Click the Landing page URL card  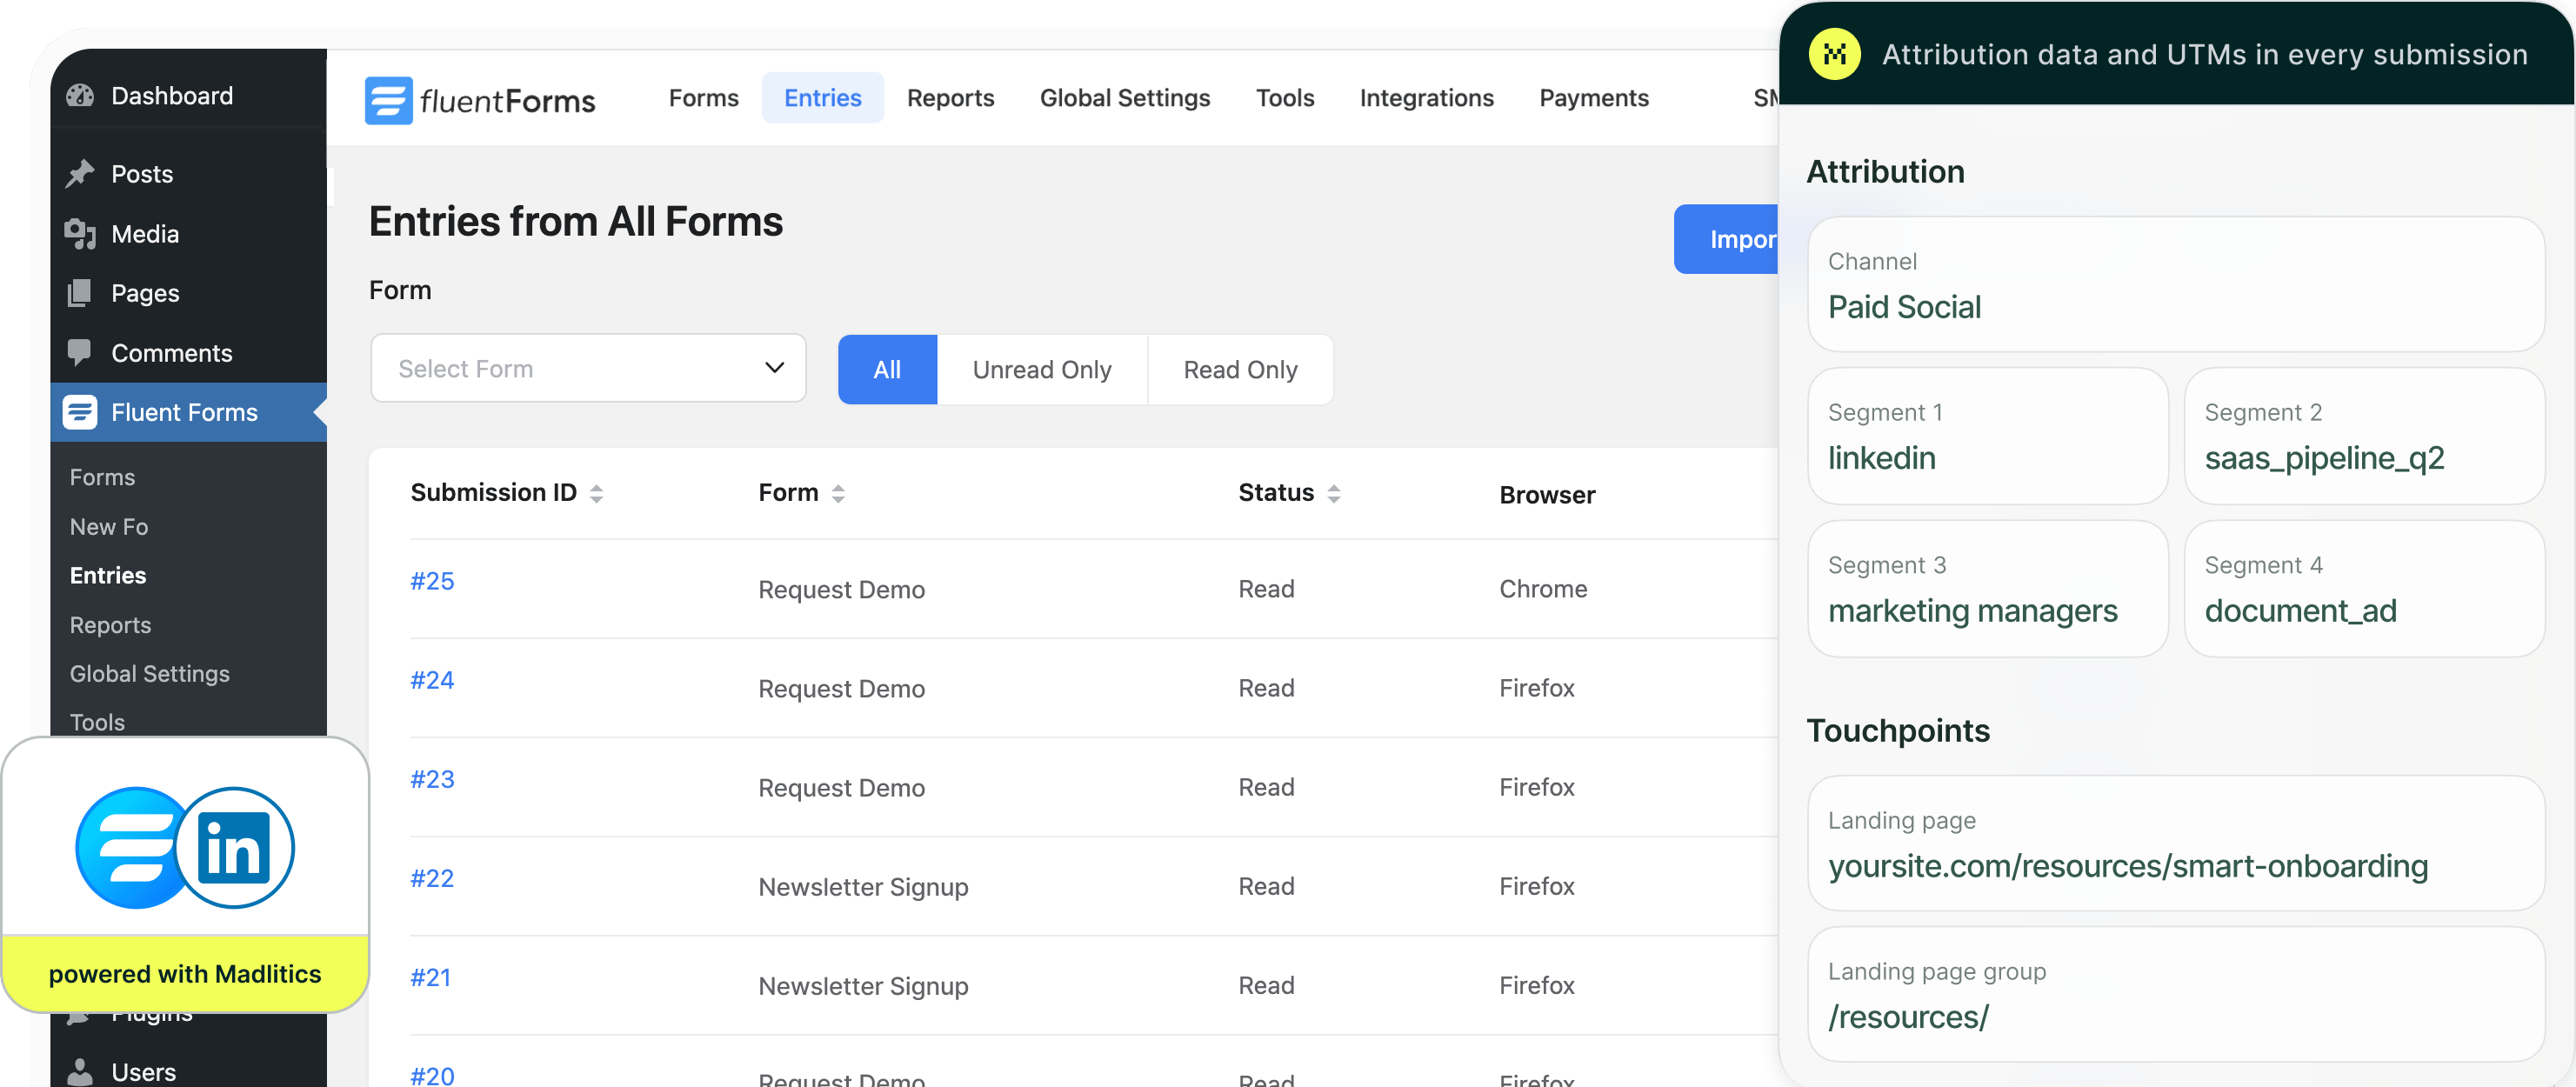click(2175, 844)
